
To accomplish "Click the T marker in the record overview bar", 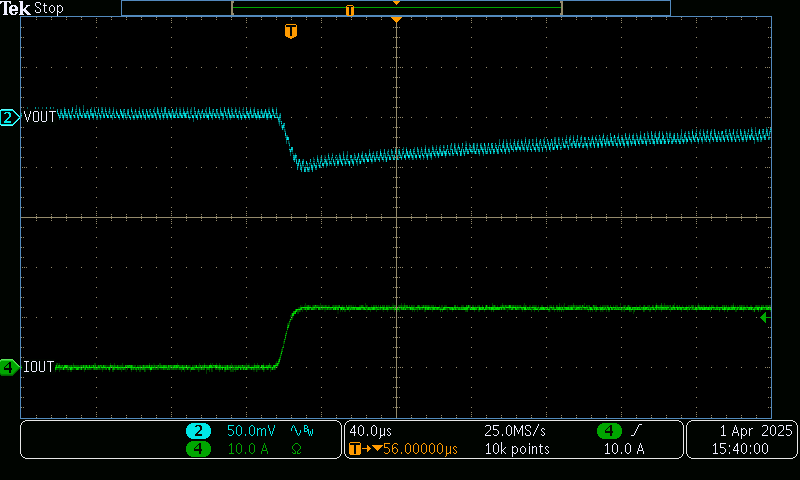I will (x=349, y=10).
